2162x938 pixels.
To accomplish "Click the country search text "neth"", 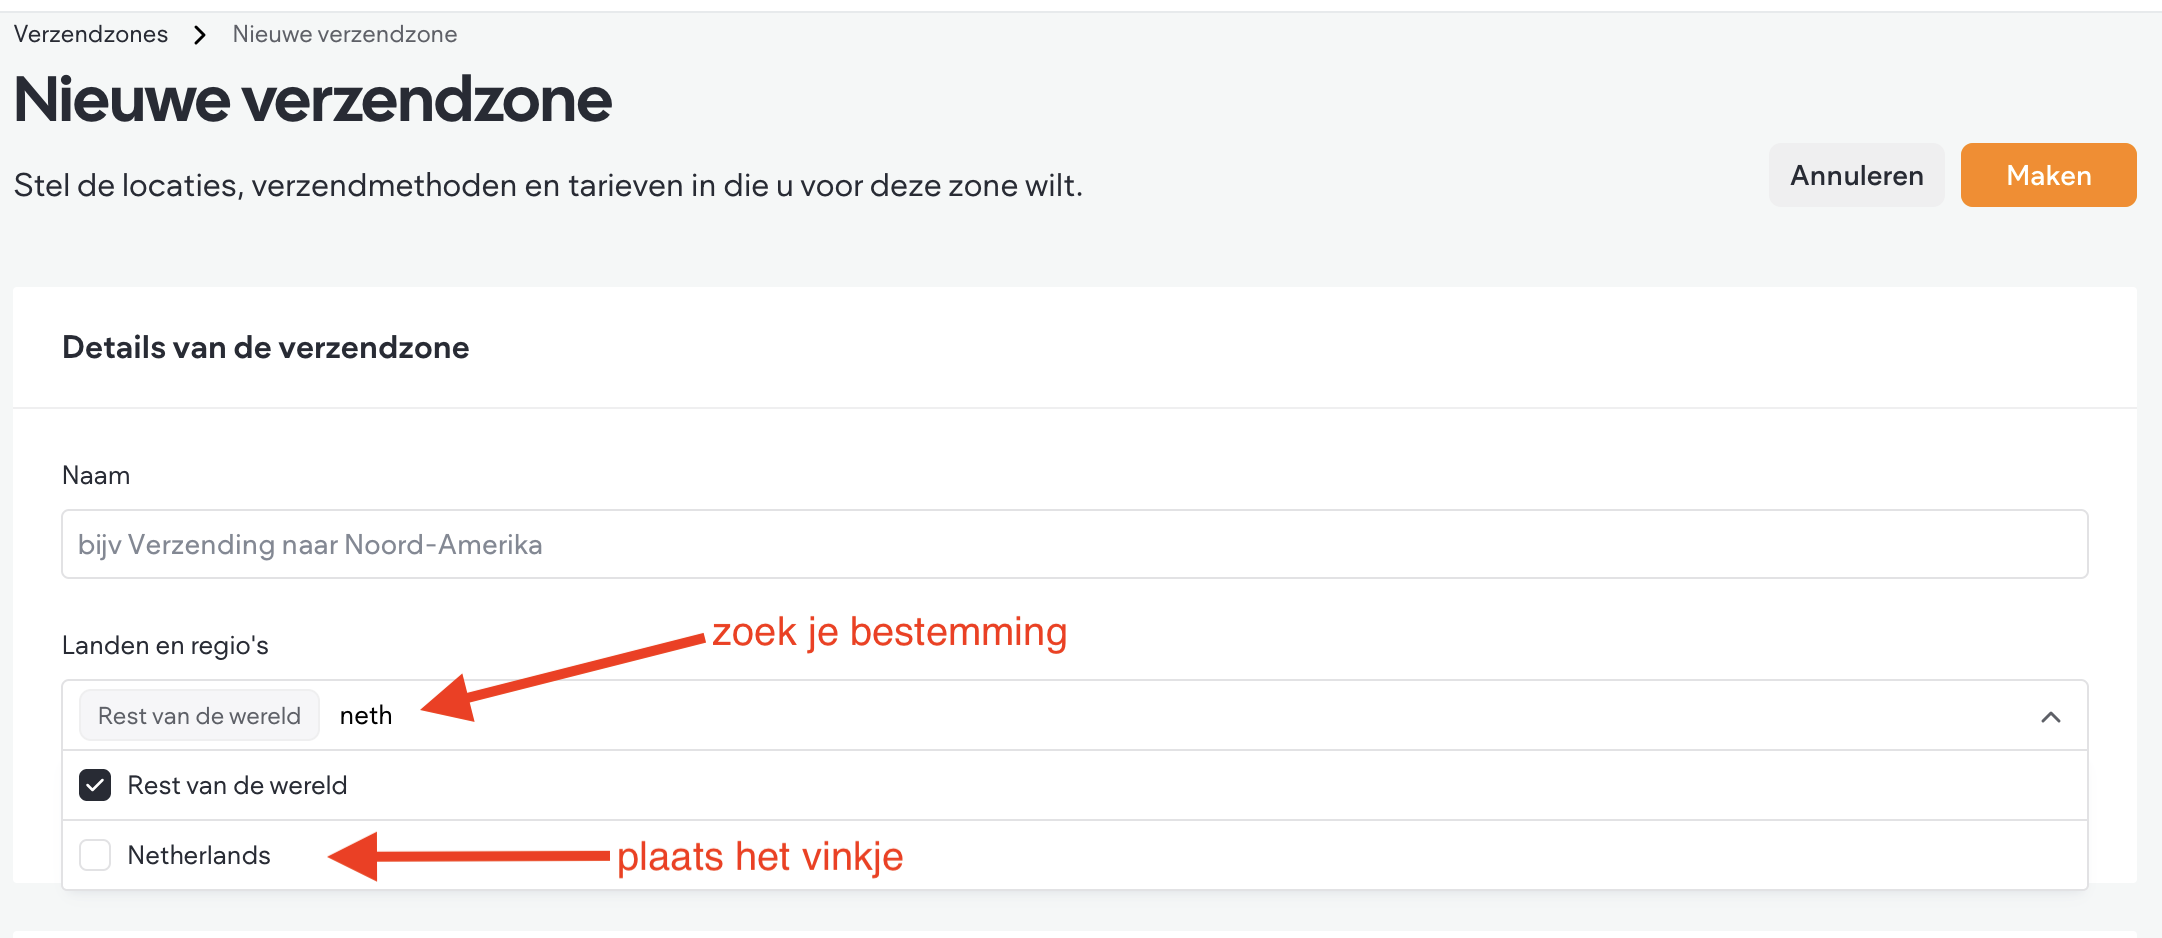I will pos(366,716).
